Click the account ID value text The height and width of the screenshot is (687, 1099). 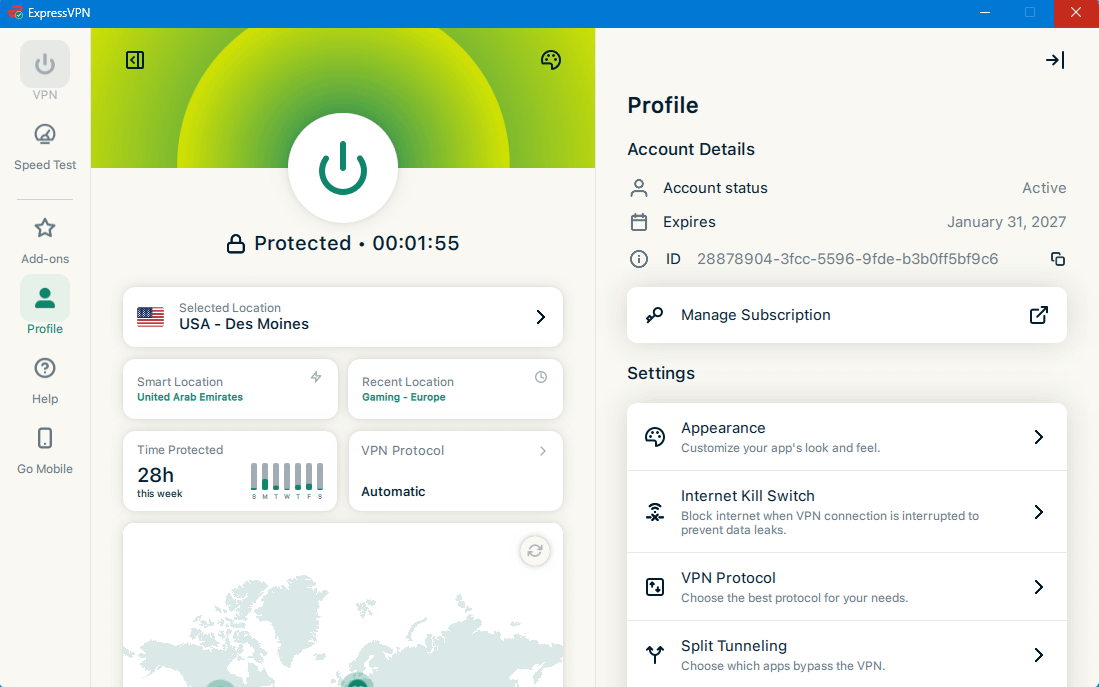[847, 259]
